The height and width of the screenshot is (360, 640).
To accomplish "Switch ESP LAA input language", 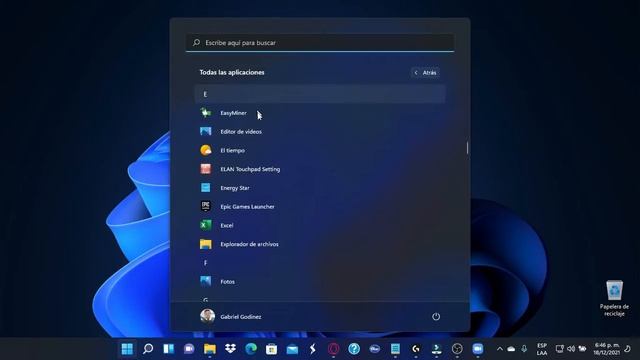I will pos(542,349).
